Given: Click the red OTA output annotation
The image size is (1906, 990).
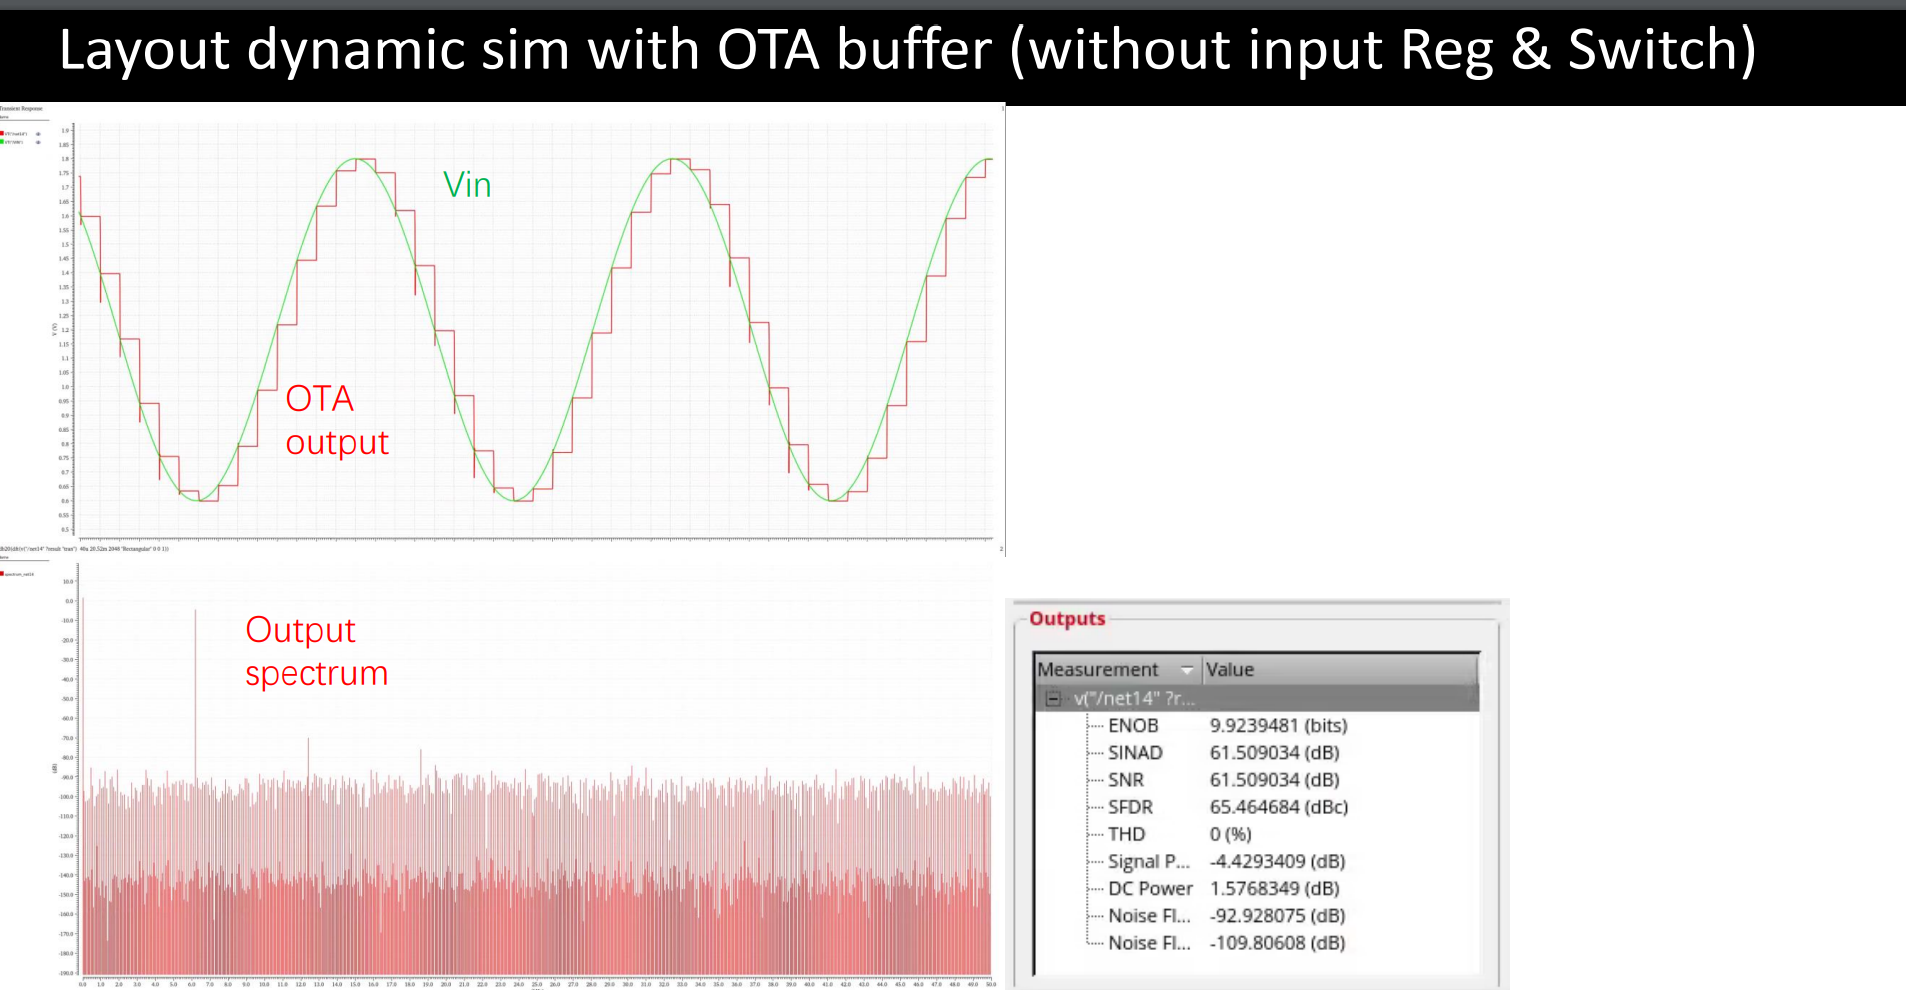Looking at the screenshot, I should tap(336, 420).
